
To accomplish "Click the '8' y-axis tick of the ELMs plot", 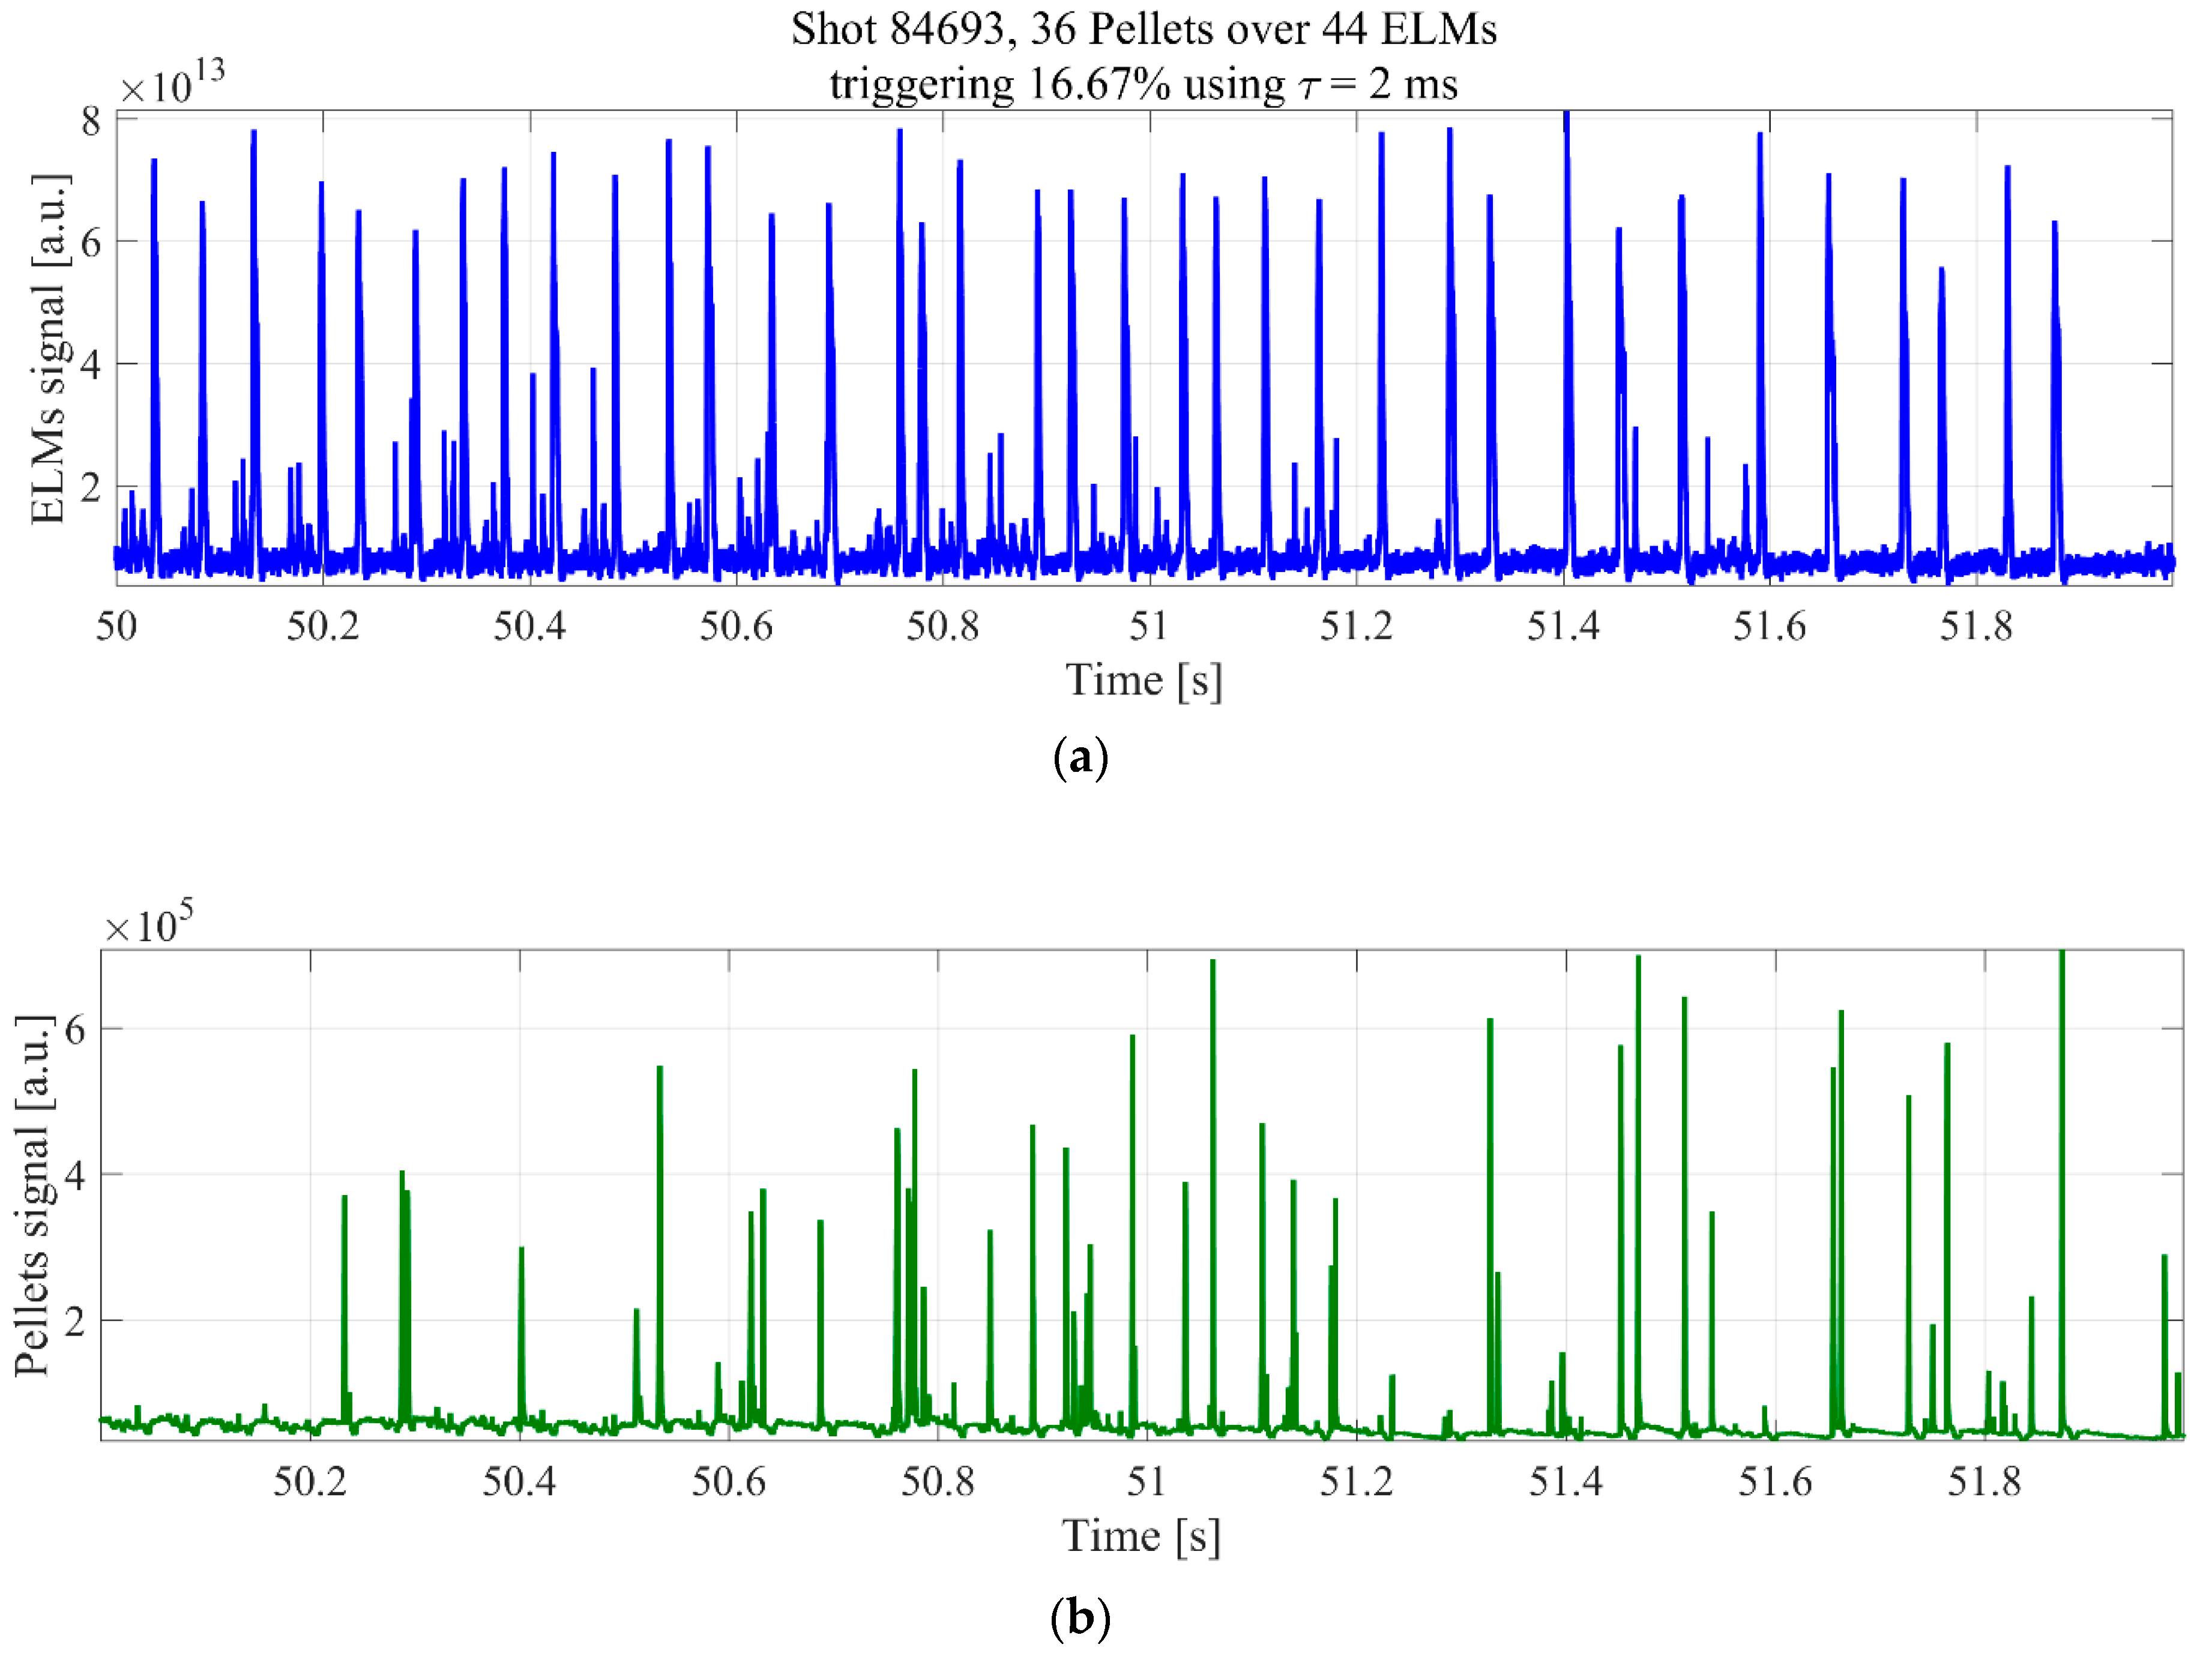I will (x=91, y=122).
